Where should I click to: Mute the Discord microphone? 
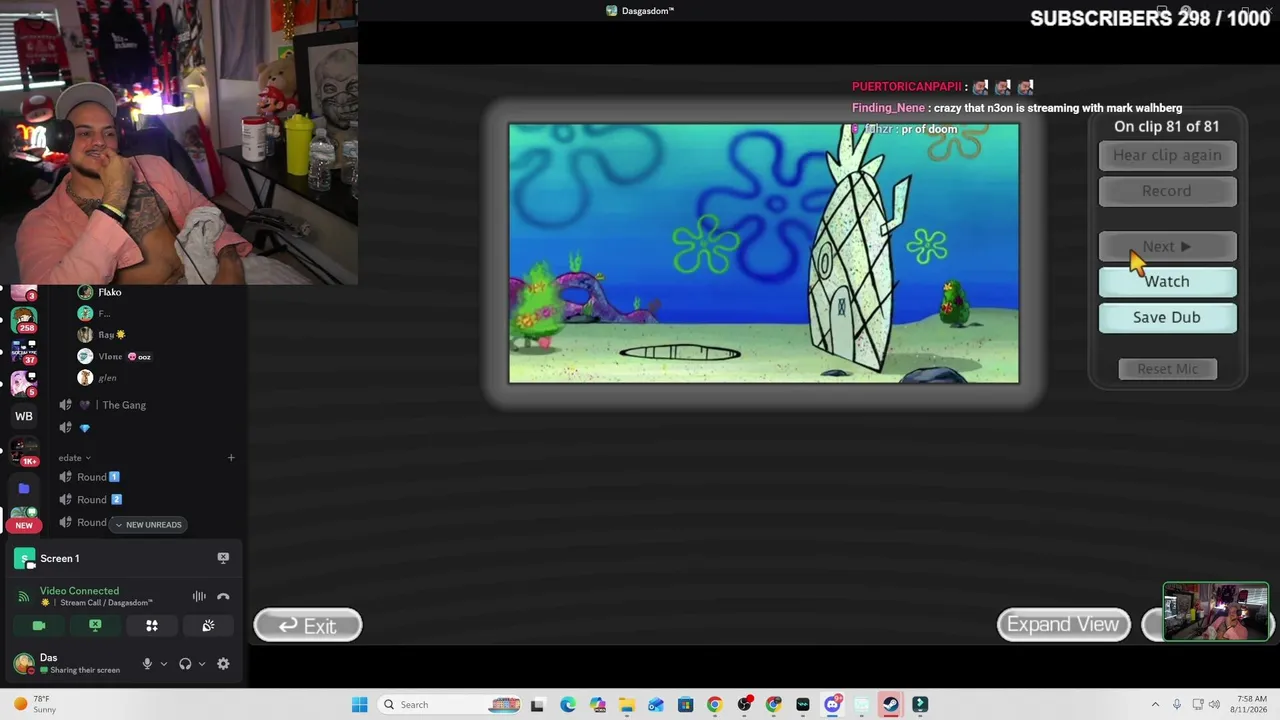[x=147, y=664]
